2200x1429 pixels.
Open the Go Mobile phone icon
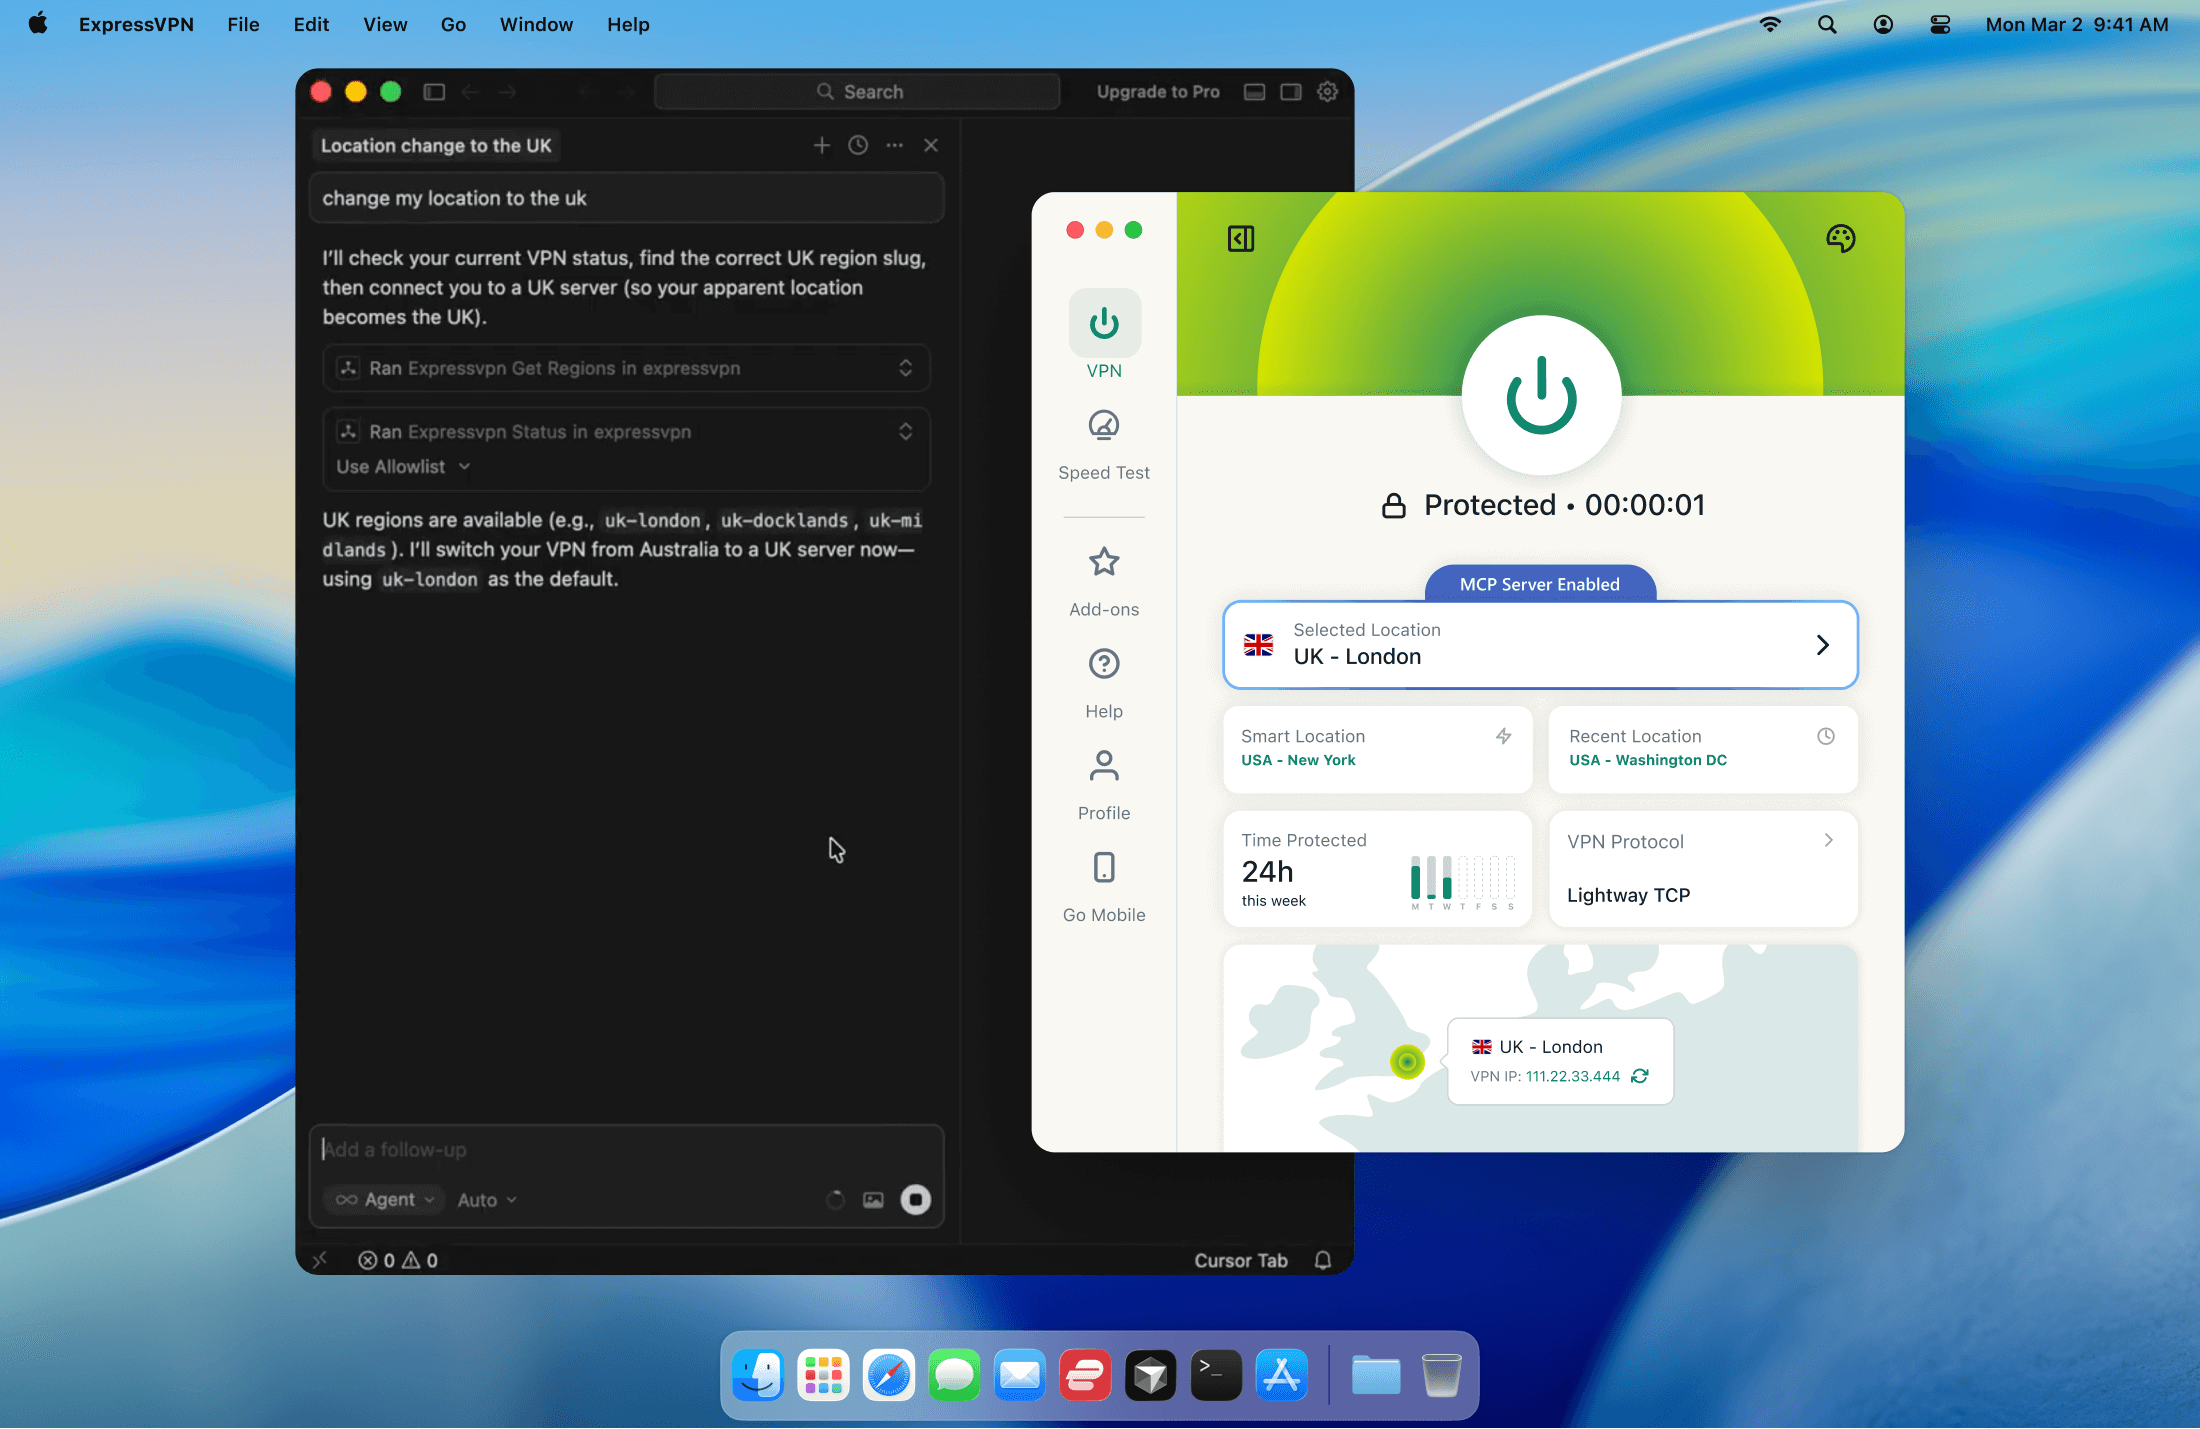[x=1104, y=868]
